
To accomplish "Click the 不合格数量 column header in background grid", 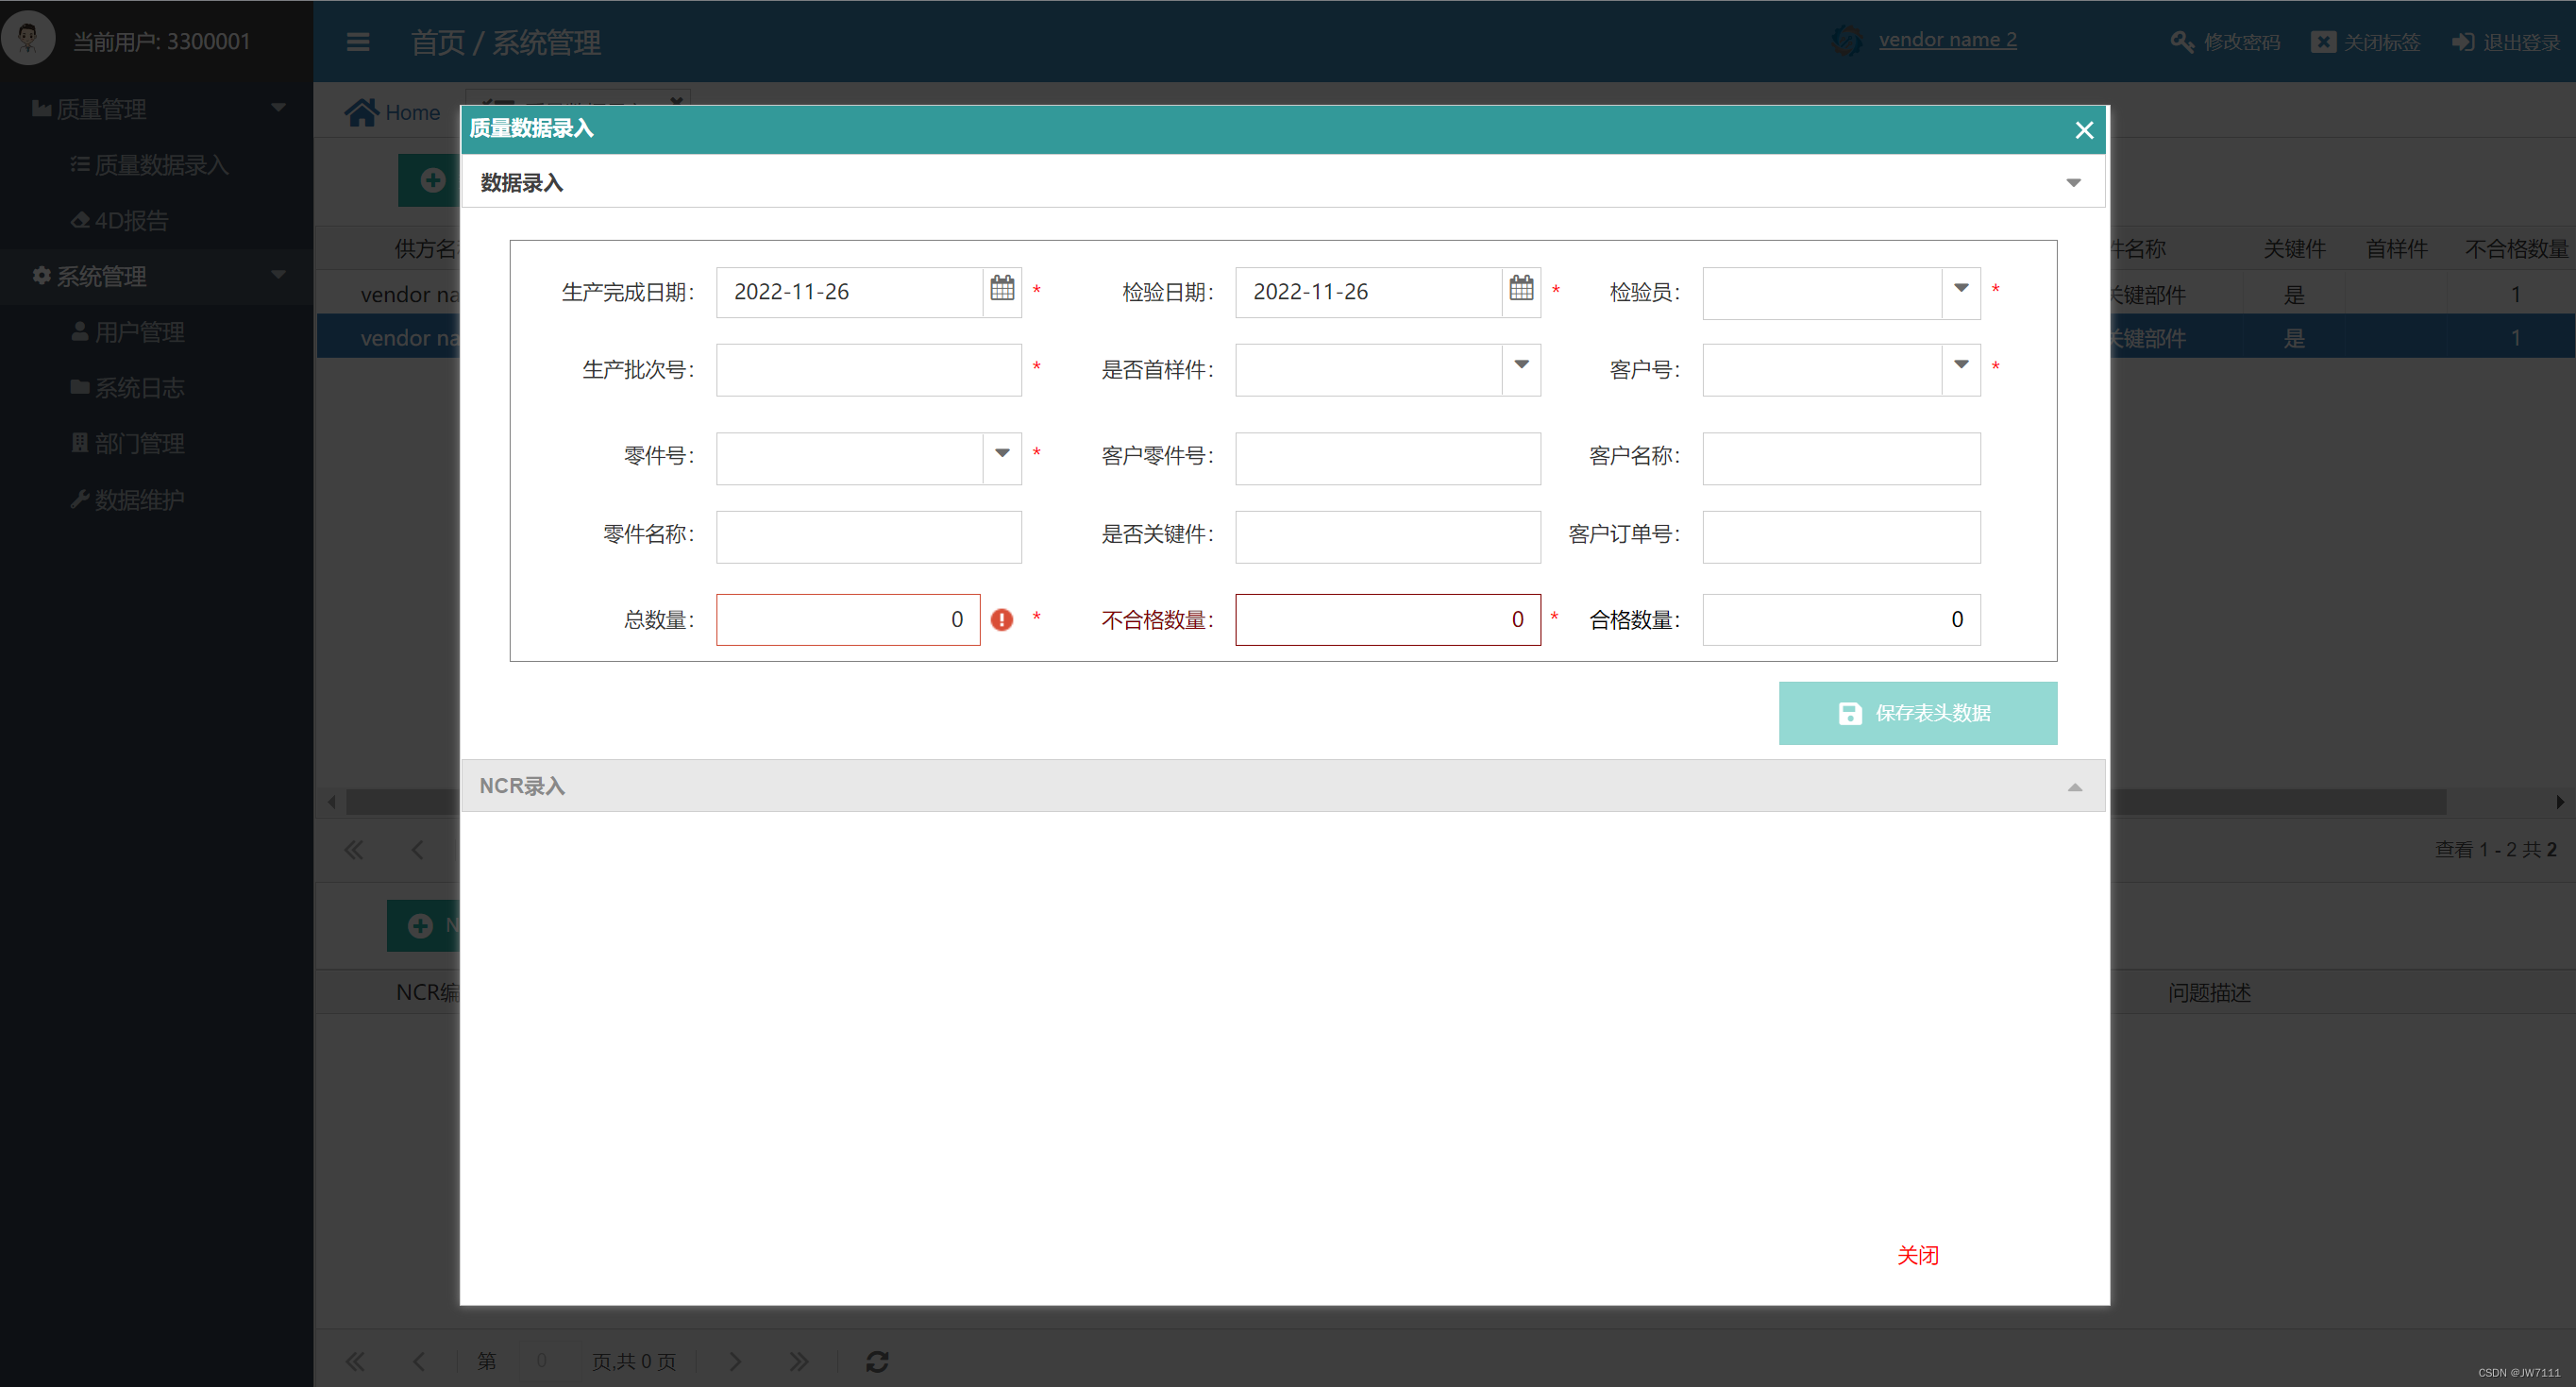I will (x=2515, y=248).
